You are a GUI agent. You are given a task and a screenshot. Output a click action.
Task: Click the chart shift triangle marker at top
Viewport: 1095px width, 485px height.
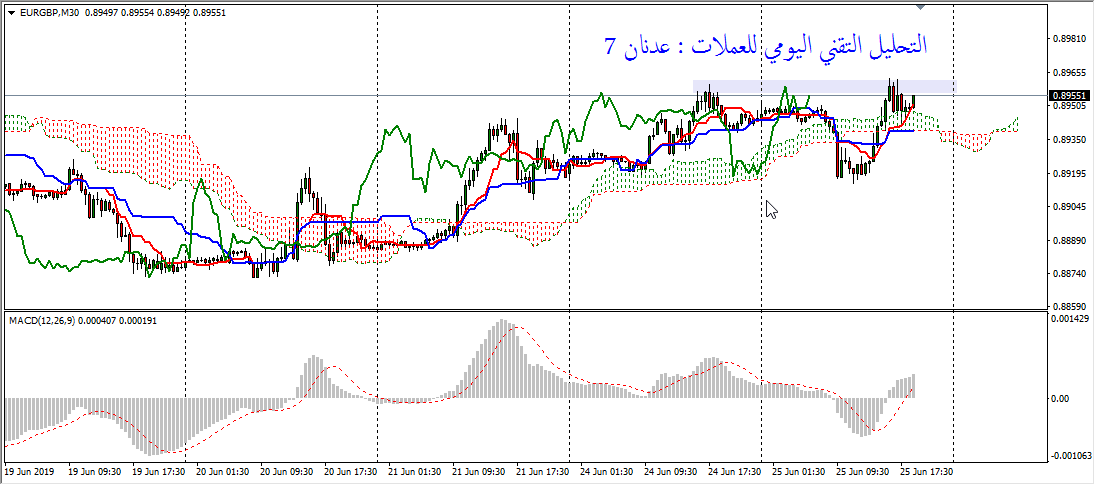[920, 7]
